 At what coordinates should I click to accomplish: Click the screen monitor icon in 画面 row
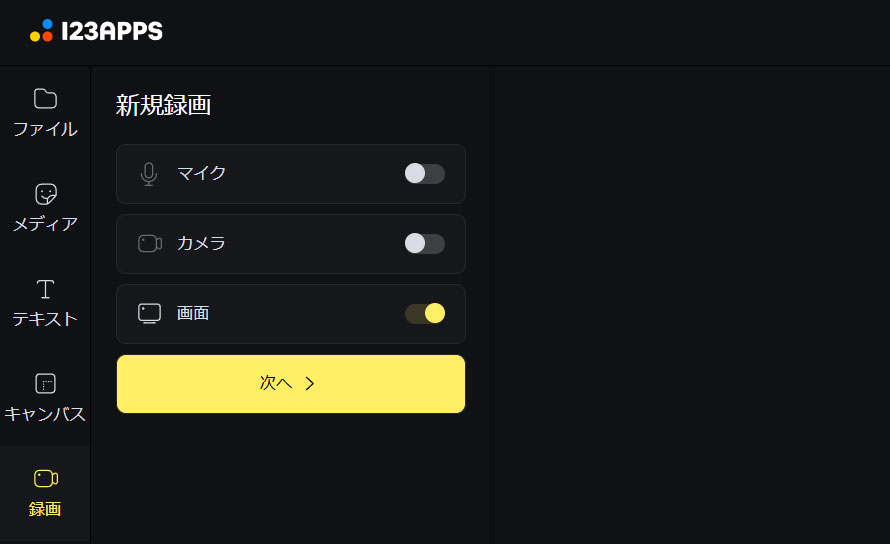pyautogui.click(x=149, y=313)
